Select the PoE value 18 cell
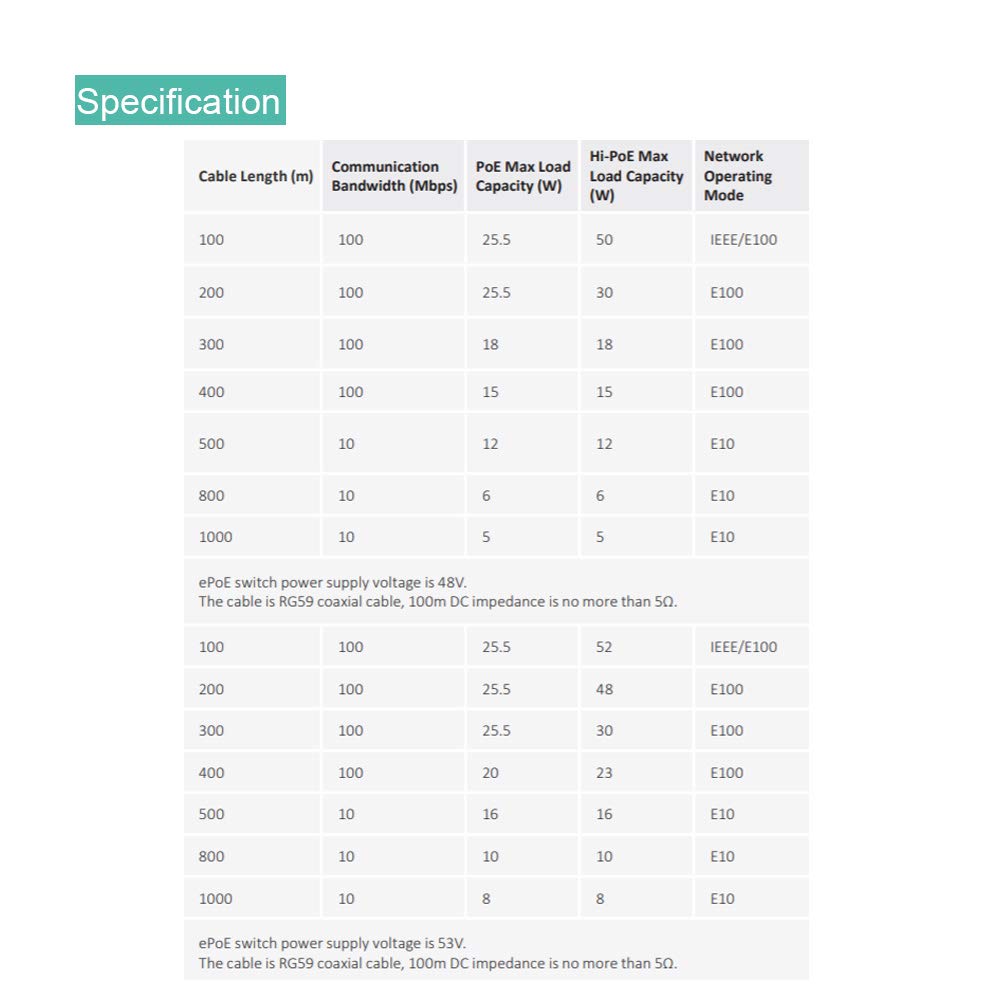1000x1000 pixels. tap(522, 344)
